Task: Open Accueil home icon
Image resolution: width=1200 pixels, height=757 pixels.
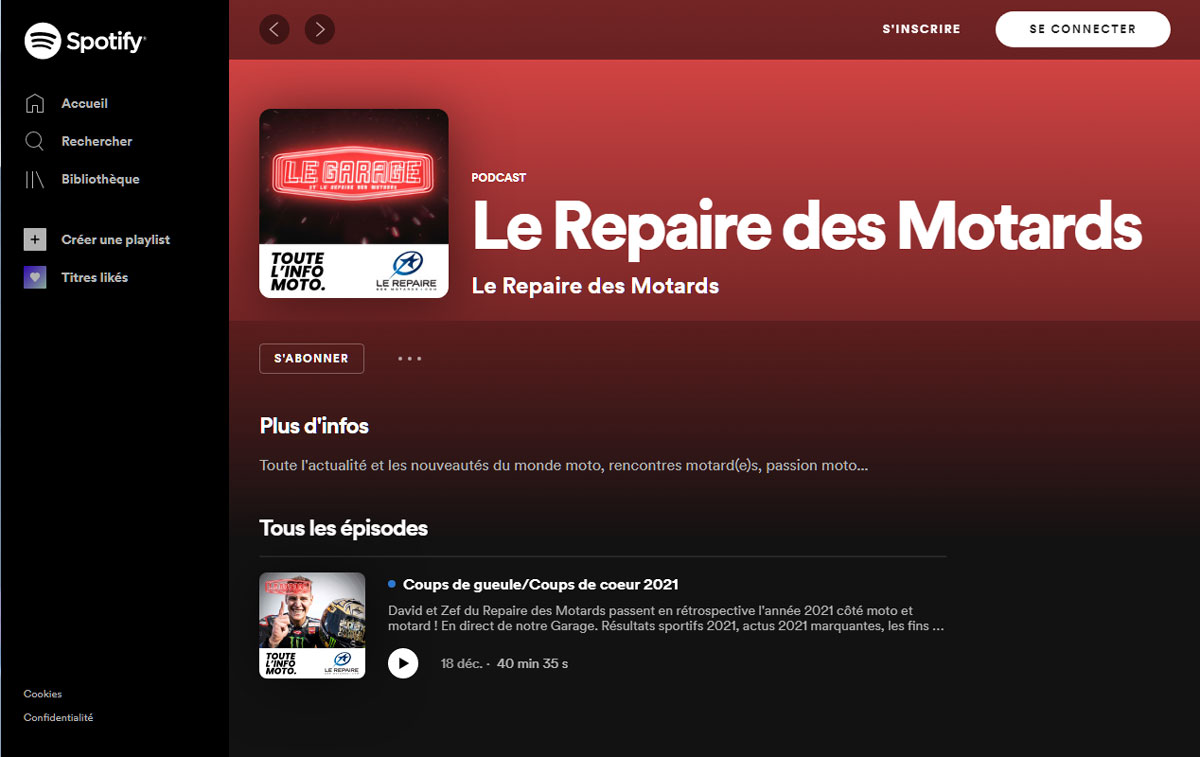Action: coord(35,103)
